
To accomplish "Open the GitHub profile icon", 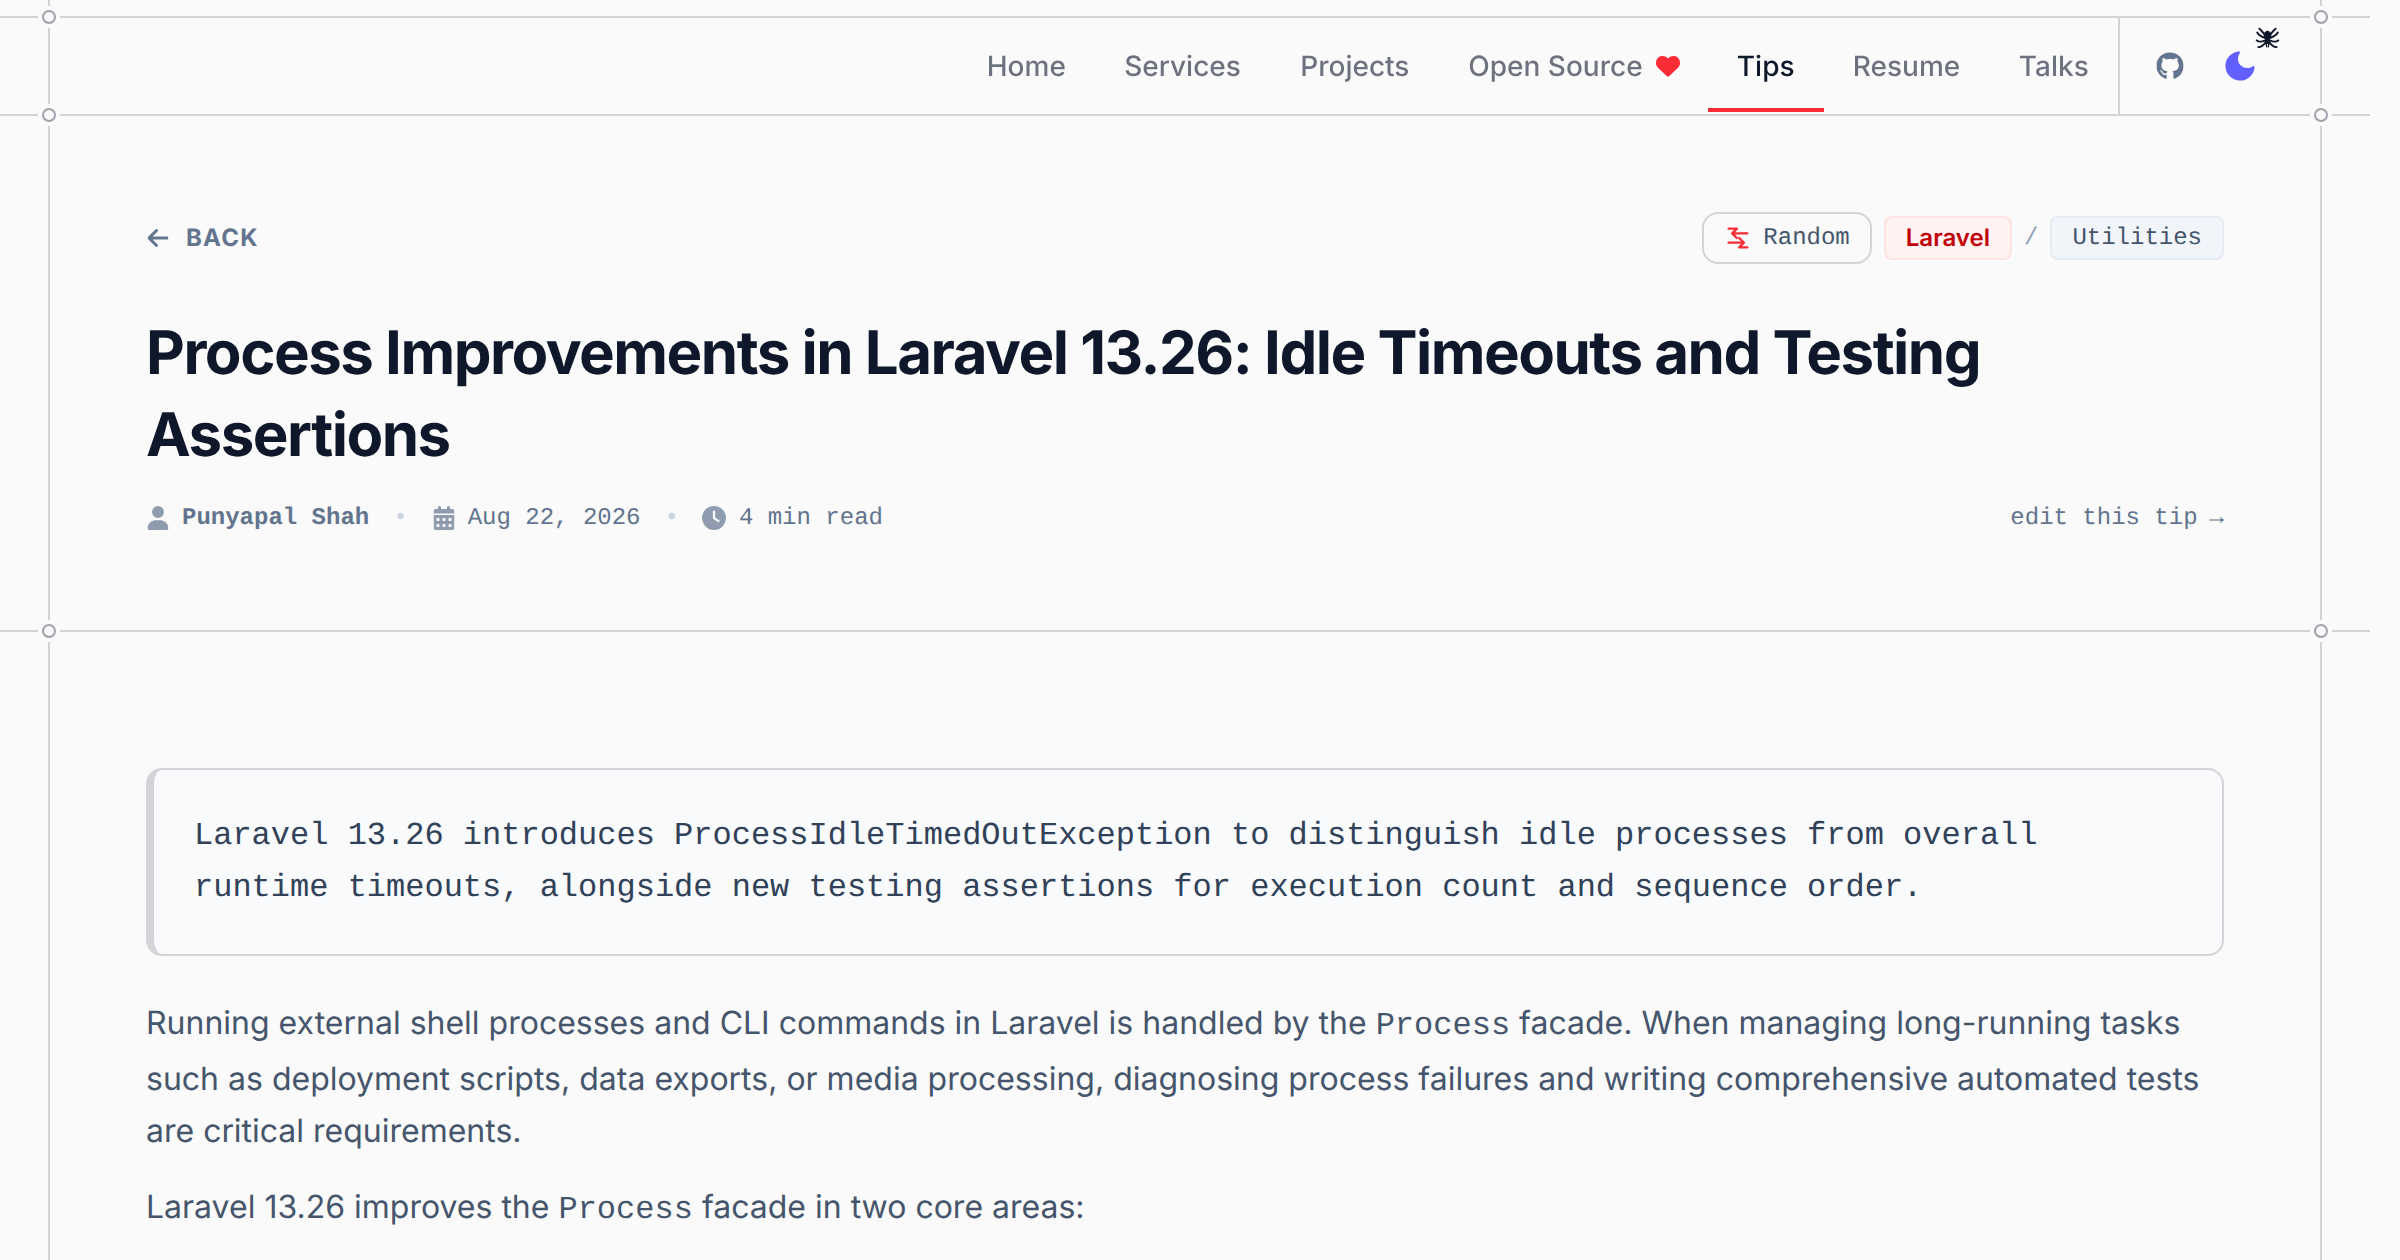I will click(2169, 66).
